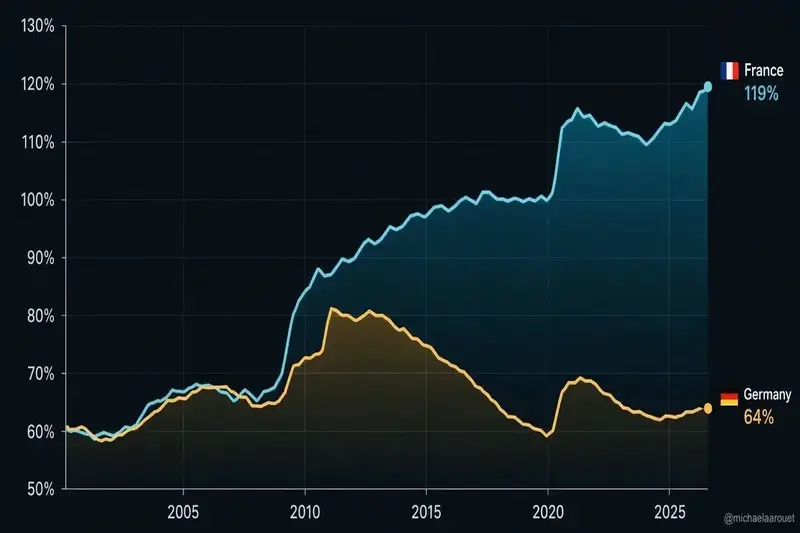Select the '64%' value label
Image resolution: width=800 pixels, height=533 pixels.
[x=759, y=417]
